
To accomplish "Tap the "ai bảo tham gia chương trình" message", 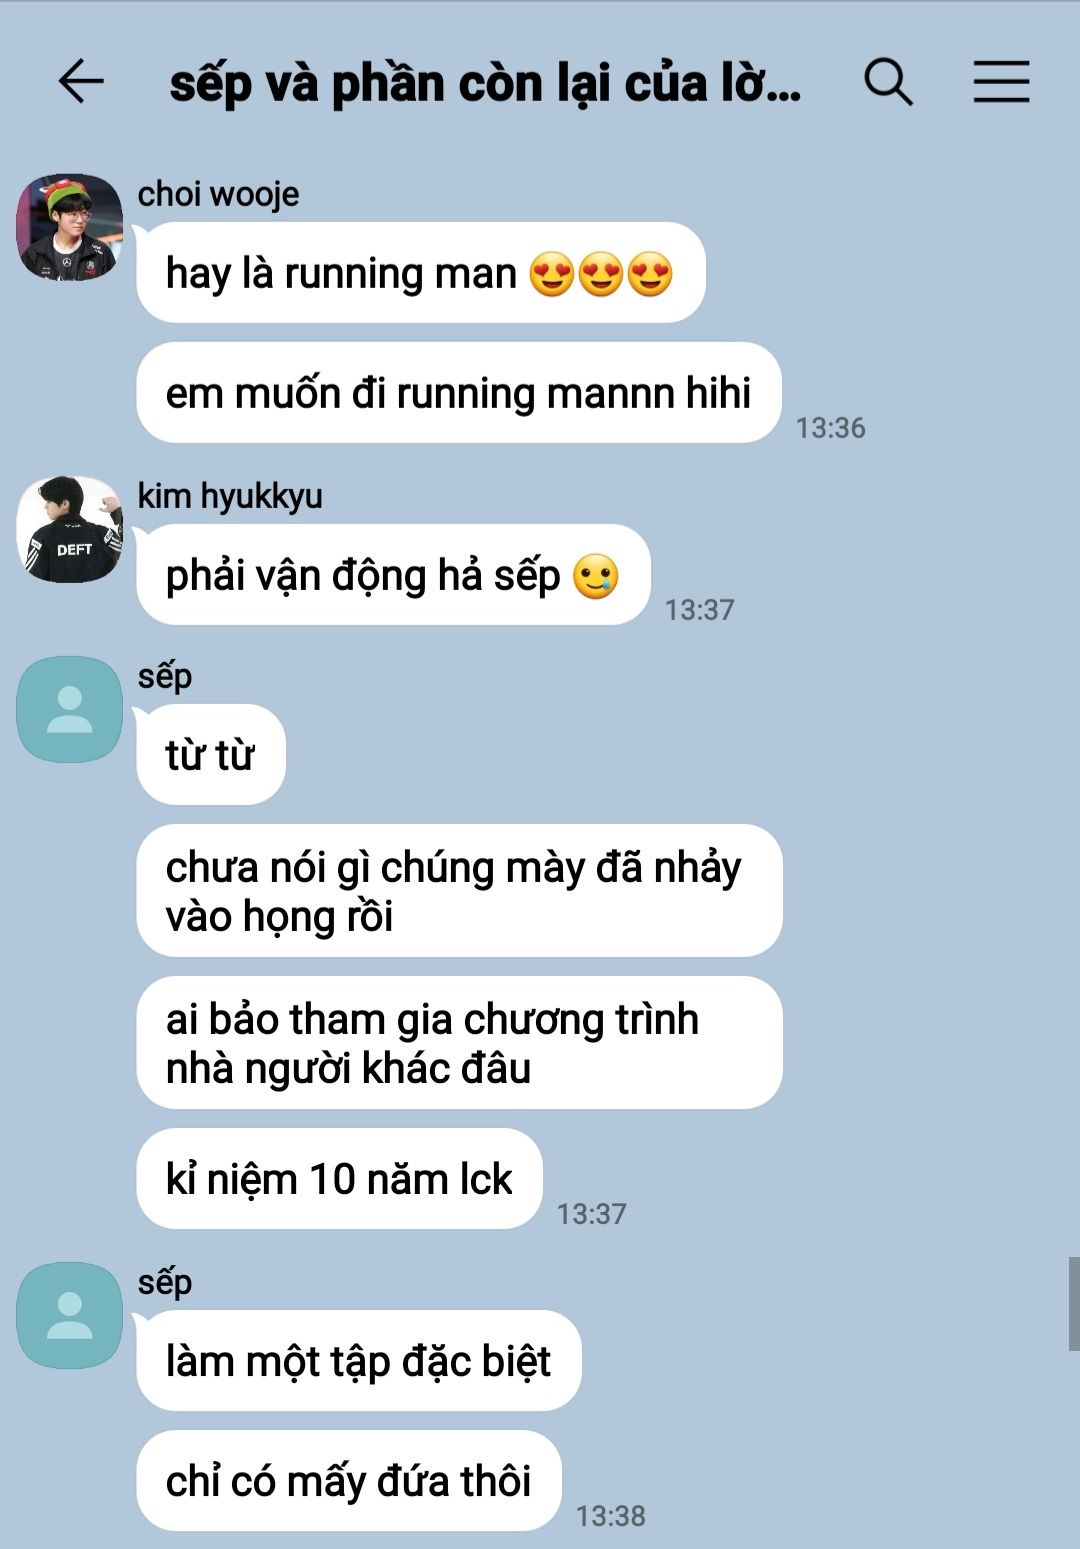I will click(x=459, y=1042).
